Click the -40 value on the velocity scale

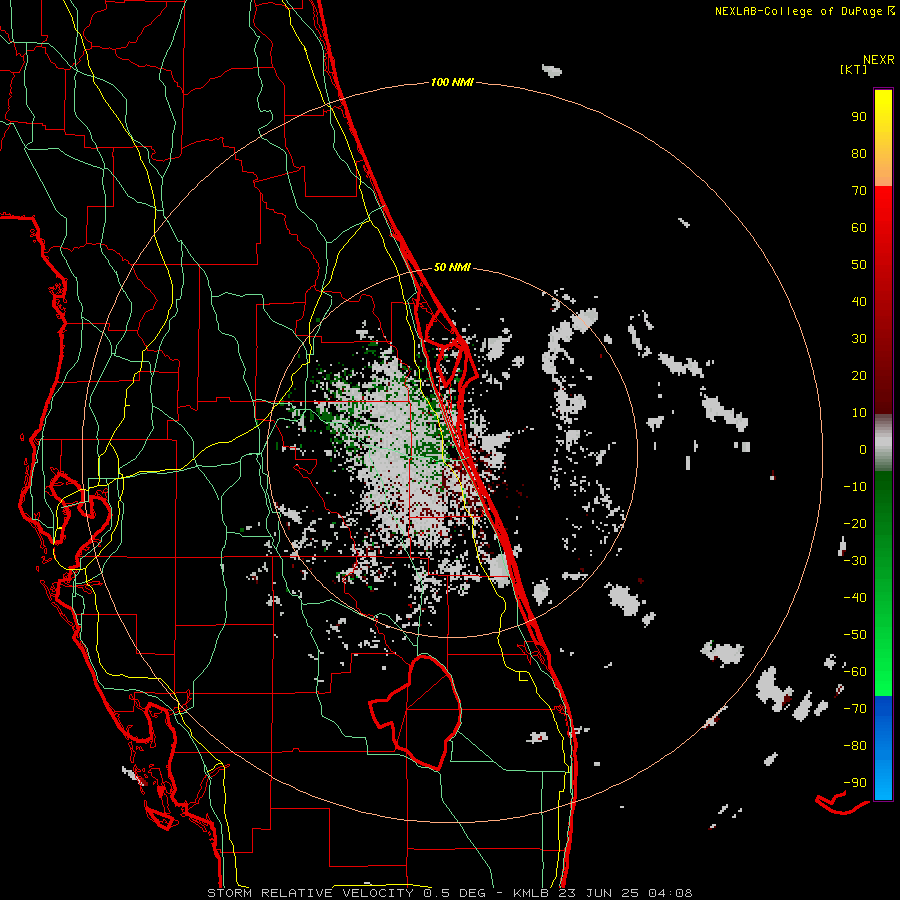coord(855,598)
